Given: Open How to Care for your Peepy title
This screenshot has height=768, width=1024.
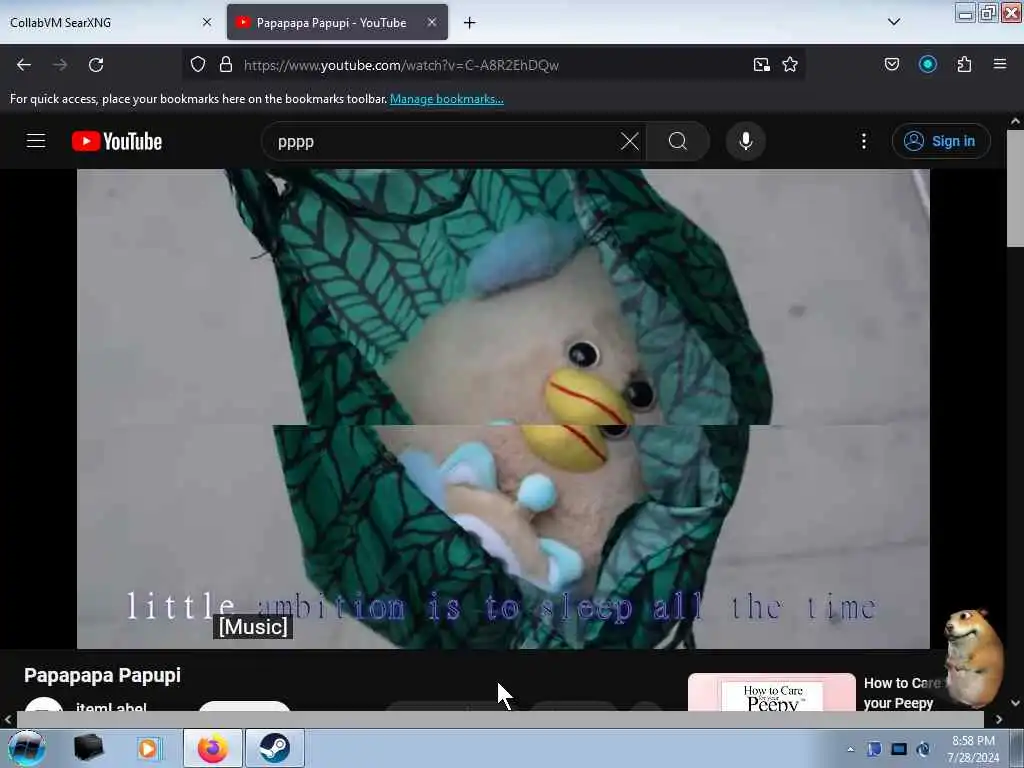Looking at the screenshot, I should point(901,693).
